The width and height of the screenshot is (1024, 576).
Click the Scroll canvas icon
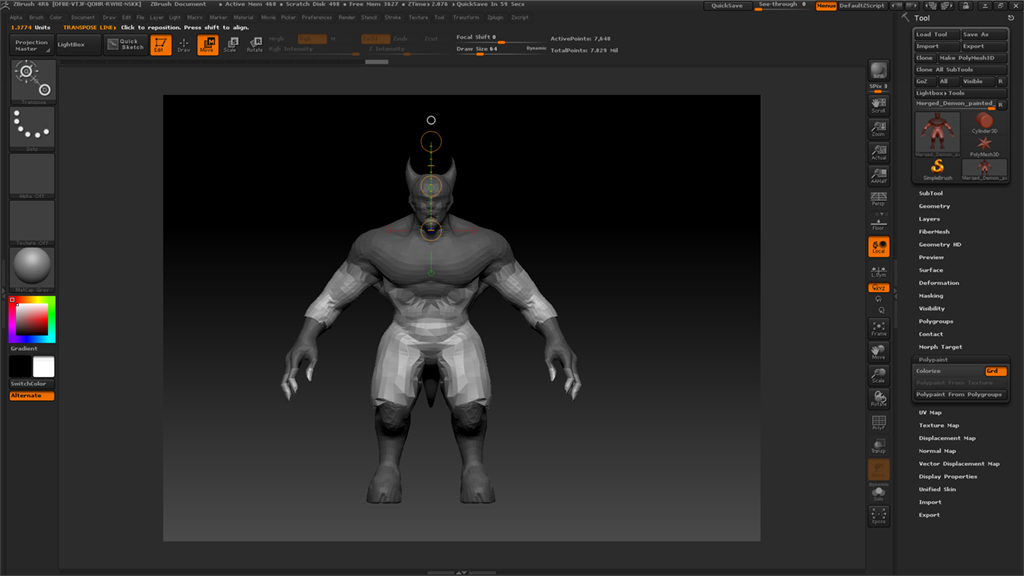click(878, 104)
